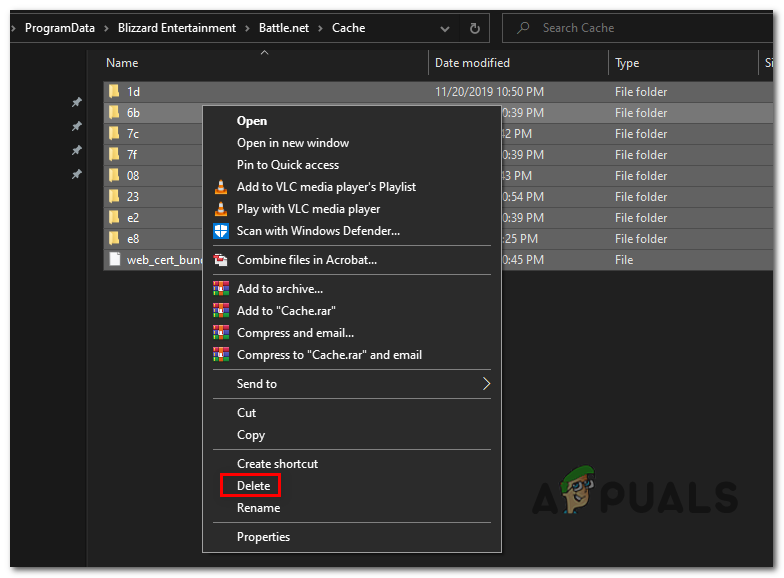The width and height of the screenshot is (784, 578).
Task: Click the 23 folder icon
Action: click(x=114, y=196)
